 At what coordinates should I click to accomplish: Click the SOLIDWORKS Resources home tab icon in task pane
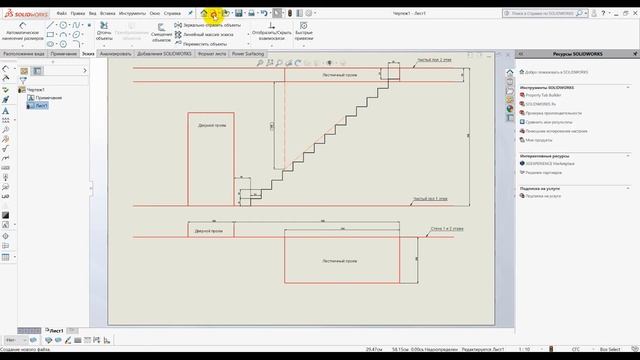tap(510, 72)
